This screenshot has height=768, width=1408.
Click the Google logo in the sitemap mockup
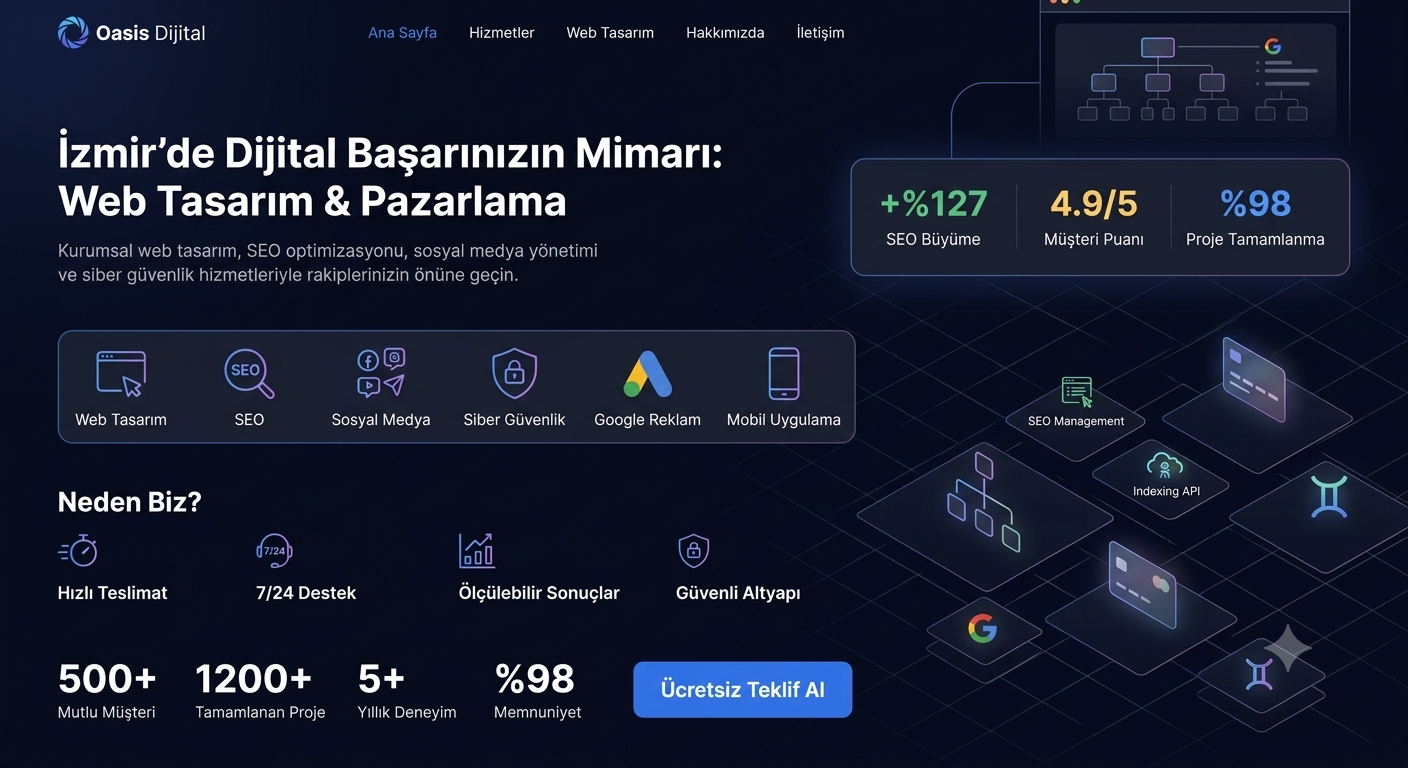[1273, 46]
